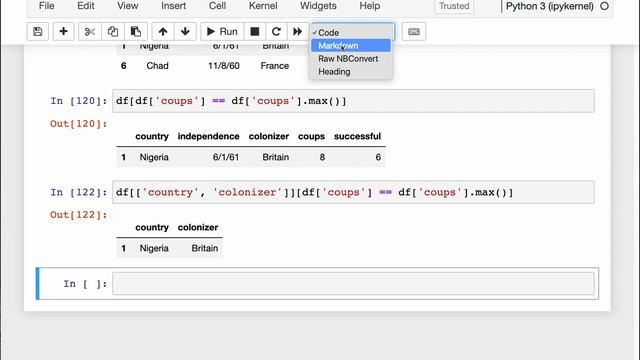The width and height of the screenshot is (640, 360).
Task: Restart the kernel circular arrow icon
Action: tap(276, 31)
